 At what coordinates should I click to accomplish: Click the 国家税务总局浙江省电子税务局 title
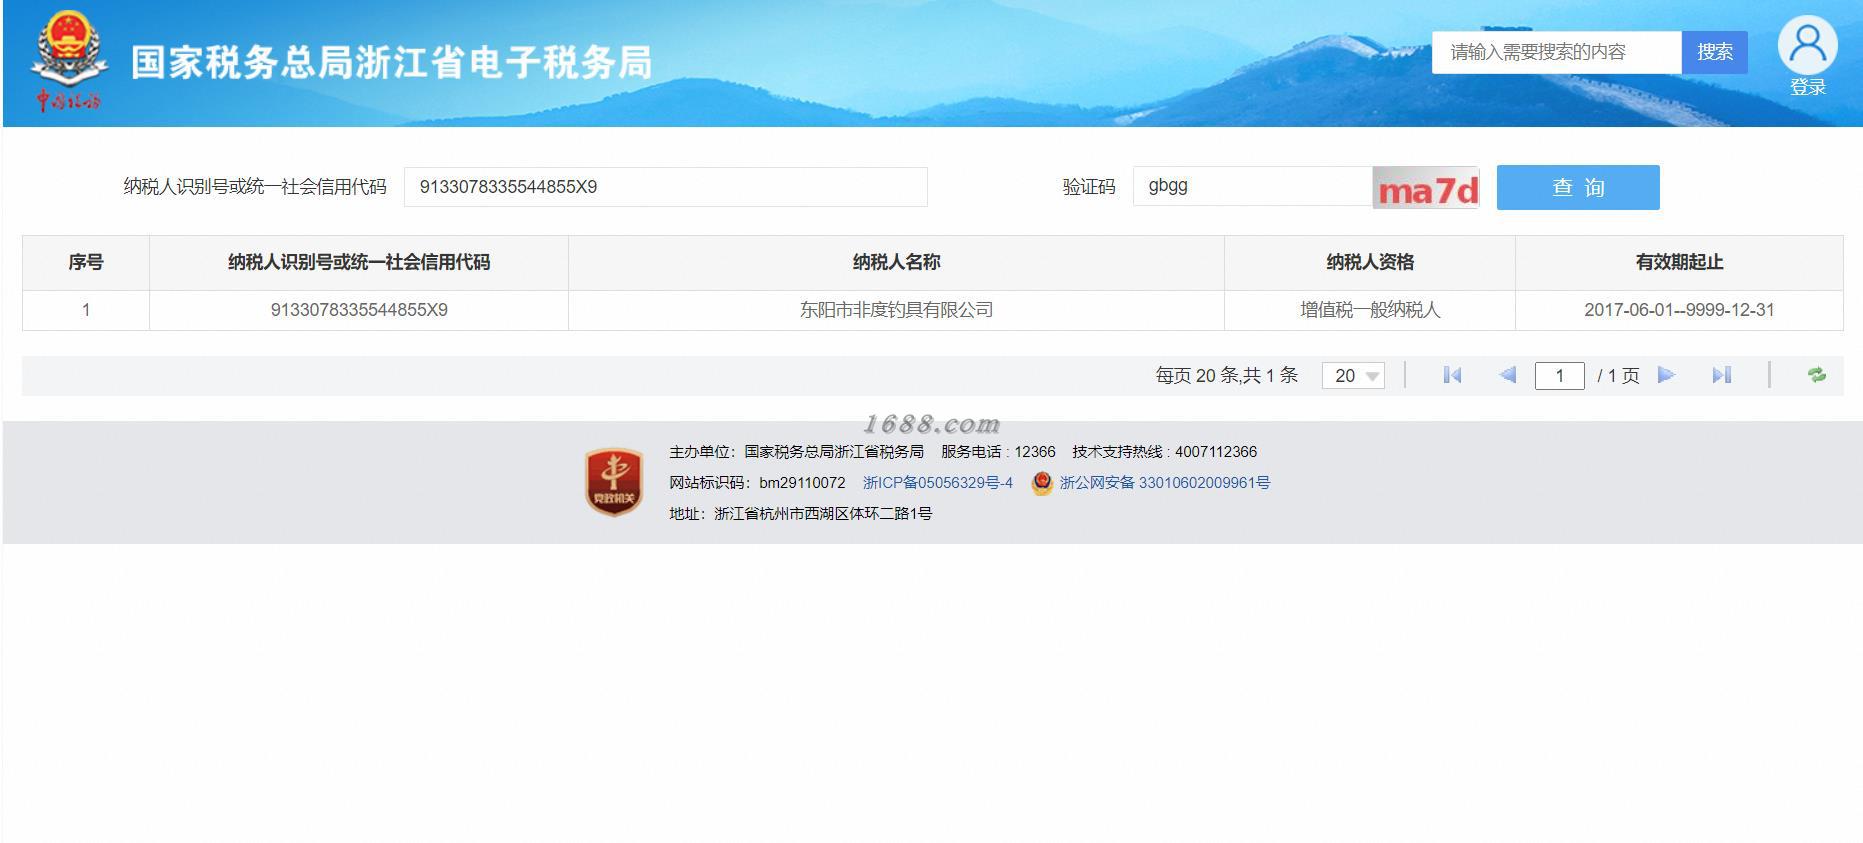pos(391,62)
